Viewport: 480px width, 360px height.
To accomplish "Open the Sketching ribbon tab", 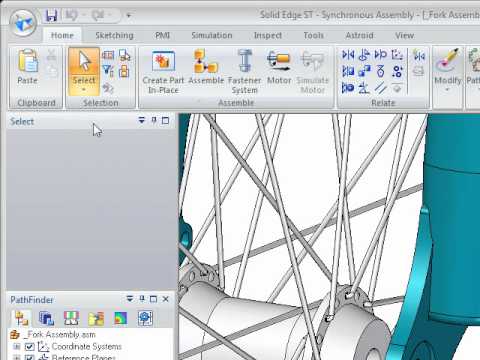I will [x=114, y=35].
